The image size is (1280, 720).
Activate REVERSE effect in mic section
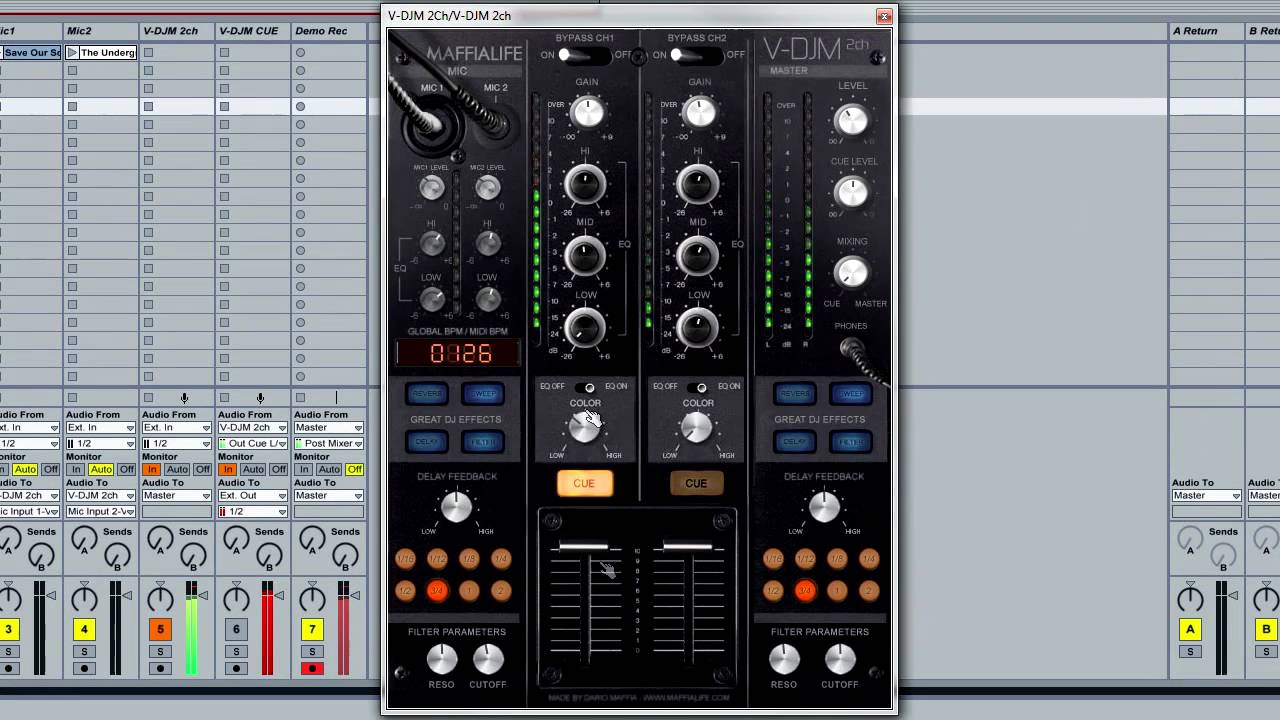[427, 394]
